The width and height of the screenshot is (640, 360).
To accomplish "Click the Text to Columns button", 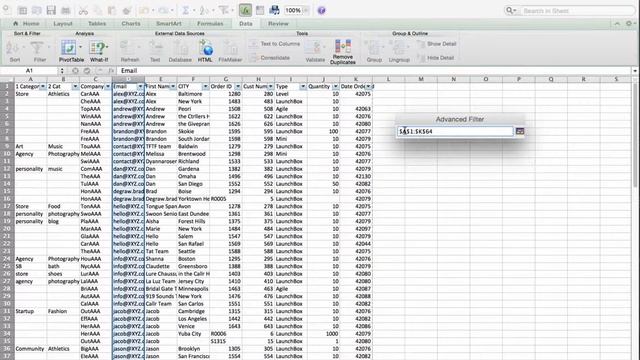I will coord(275,44).
